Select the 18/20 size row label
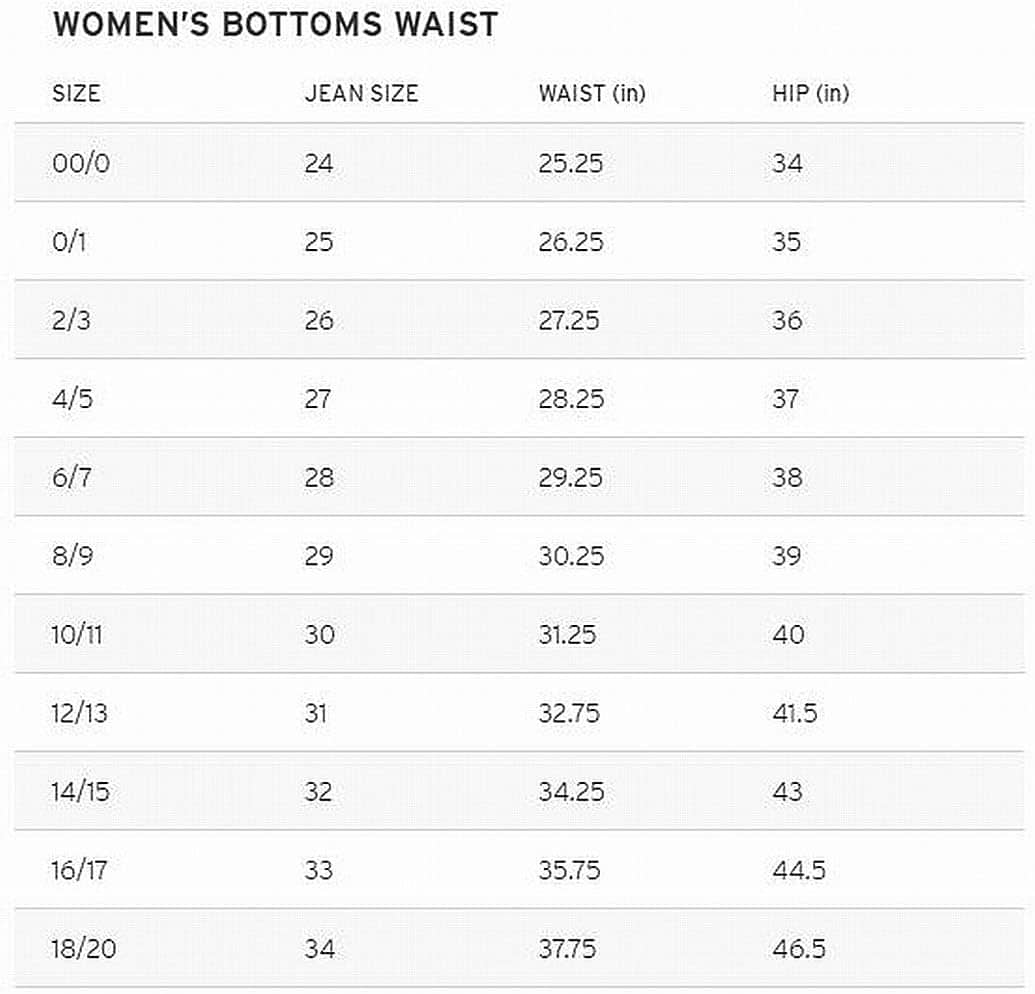The height and width of the screenshot is (994, 1035). 84,948
